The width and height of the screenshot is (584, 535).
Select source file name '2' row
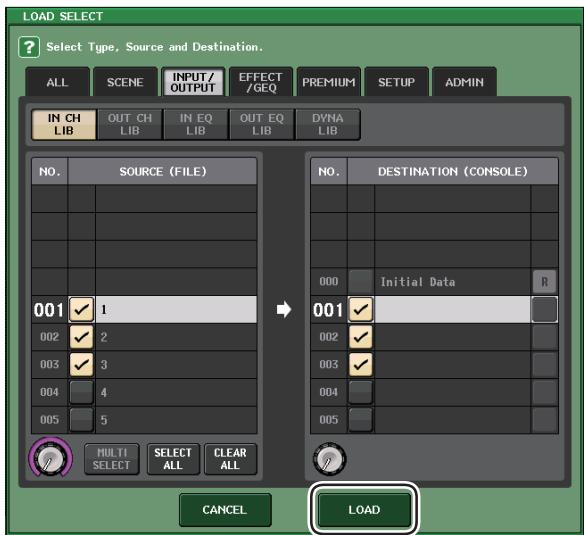click(176, 337)
